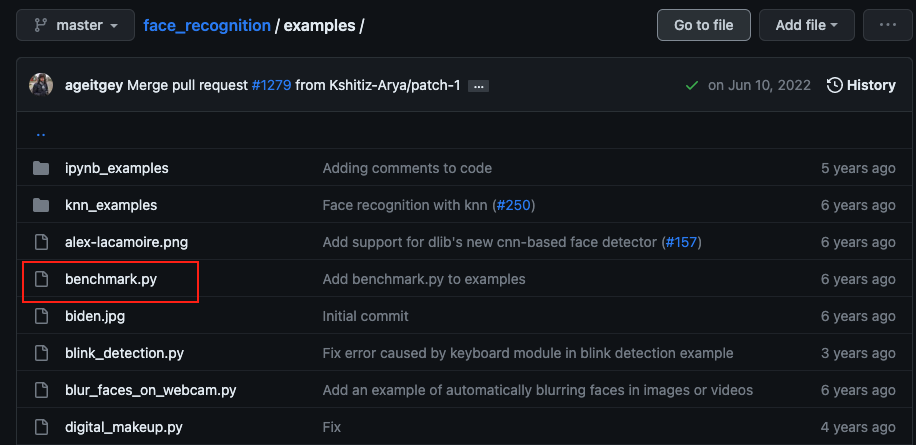Click the ipynb_examples folder icon
The height and width of the screenshot is (445, 916).
point(41,168)
